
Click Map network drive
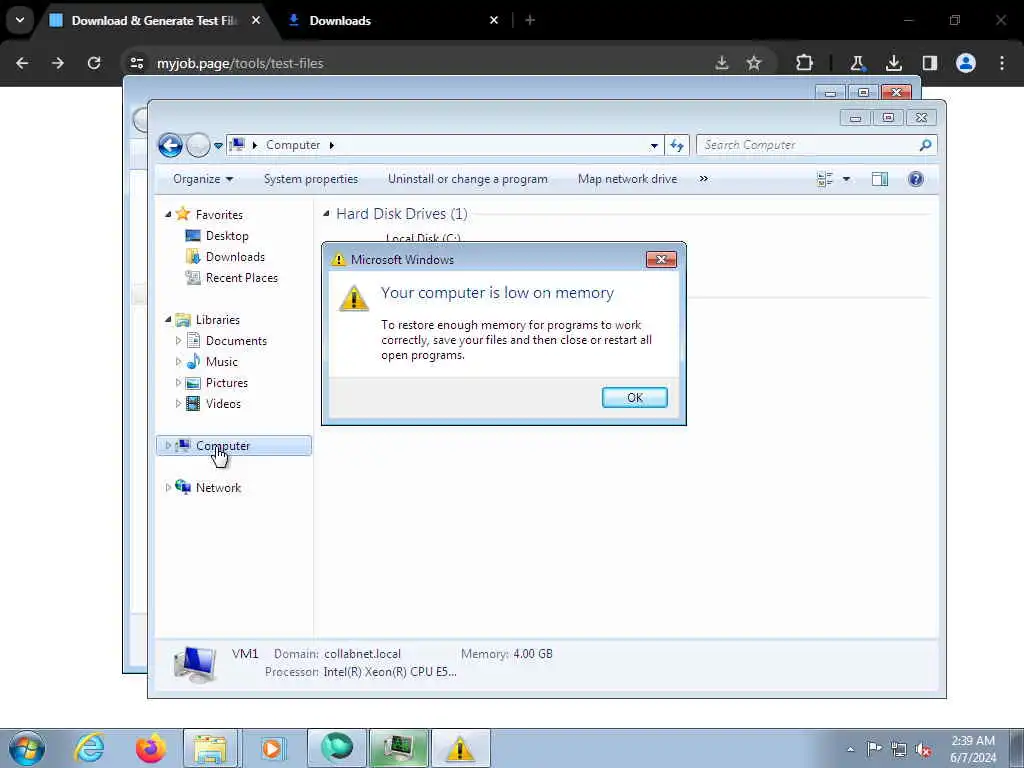pyautogui.click(x=627, y=179)
